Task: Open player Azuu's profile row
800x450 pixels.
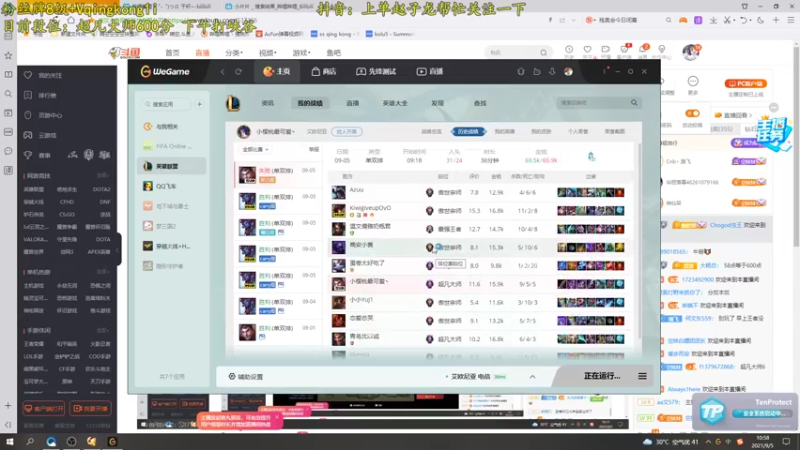Action: (482, 192)
